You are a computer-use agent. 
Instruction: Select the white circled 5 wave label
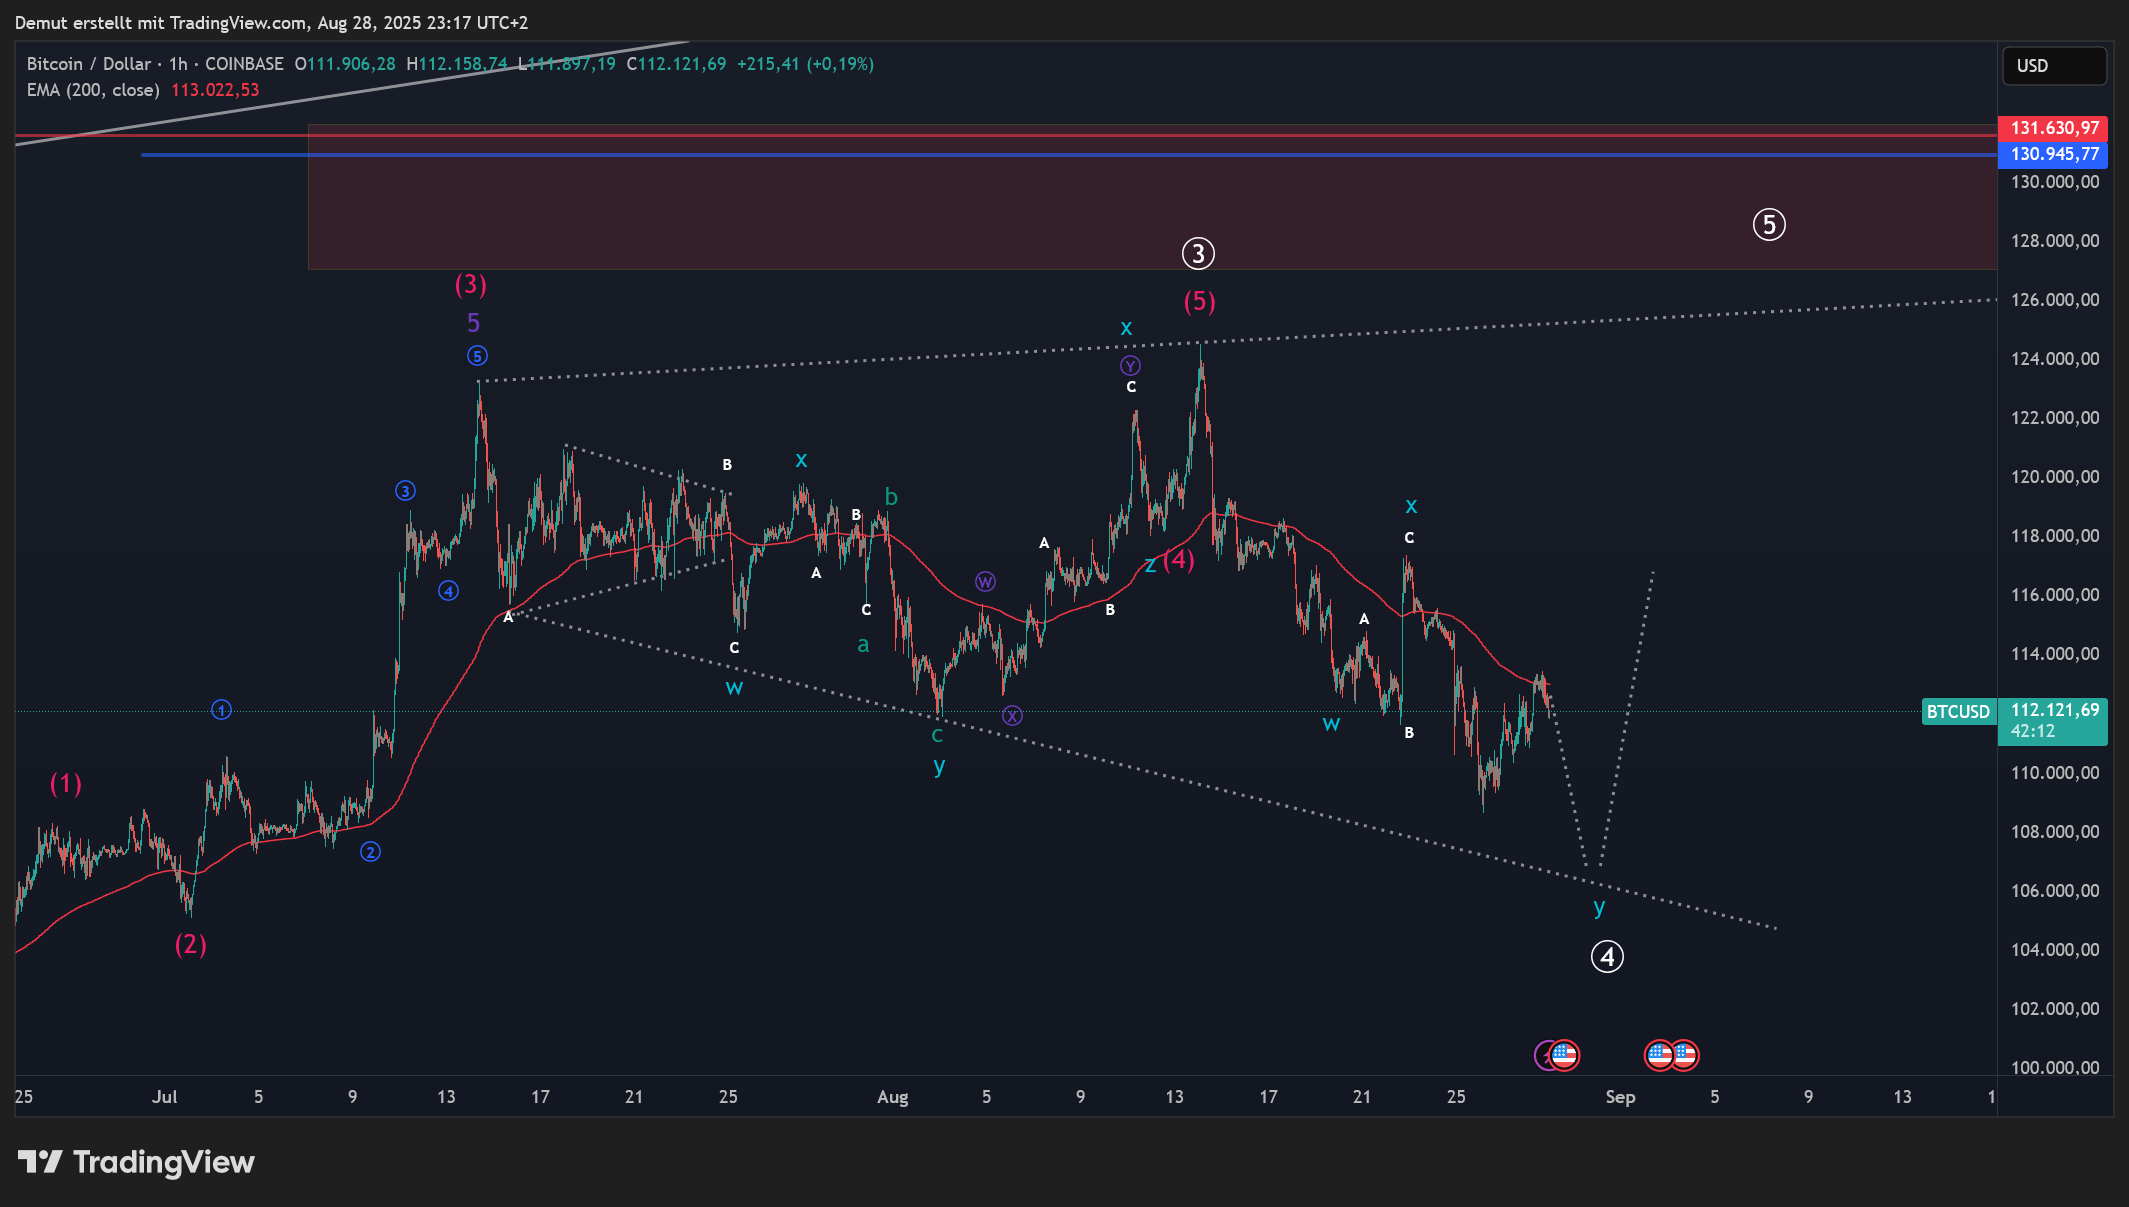coord(1769,225)
